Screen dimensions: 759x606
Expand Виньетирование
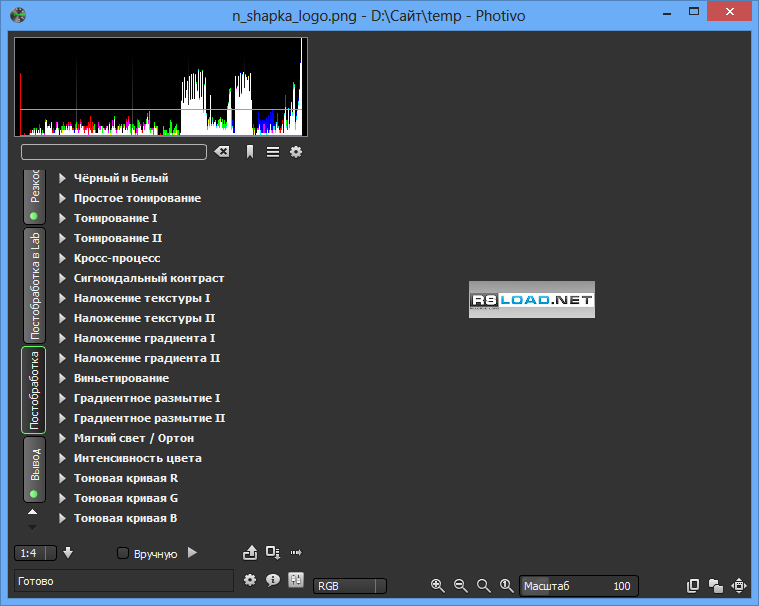coord(62,378)
